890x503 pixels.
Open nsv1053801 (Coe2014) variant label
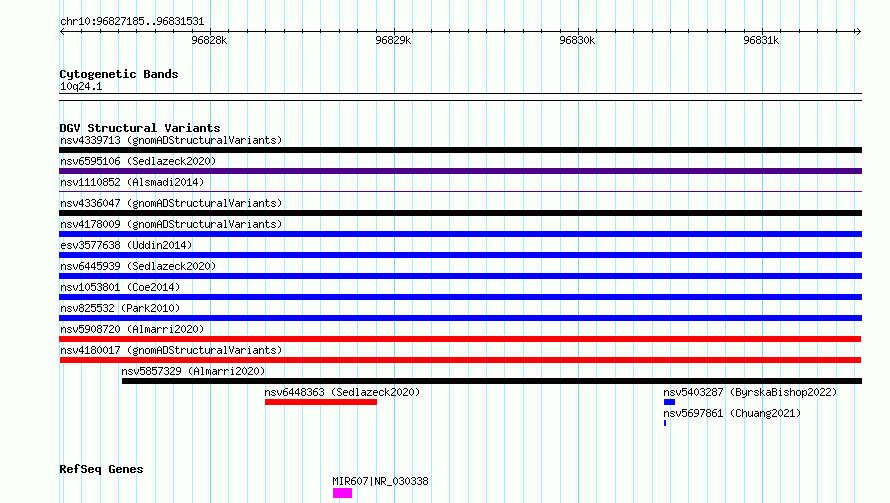point(120,287)
